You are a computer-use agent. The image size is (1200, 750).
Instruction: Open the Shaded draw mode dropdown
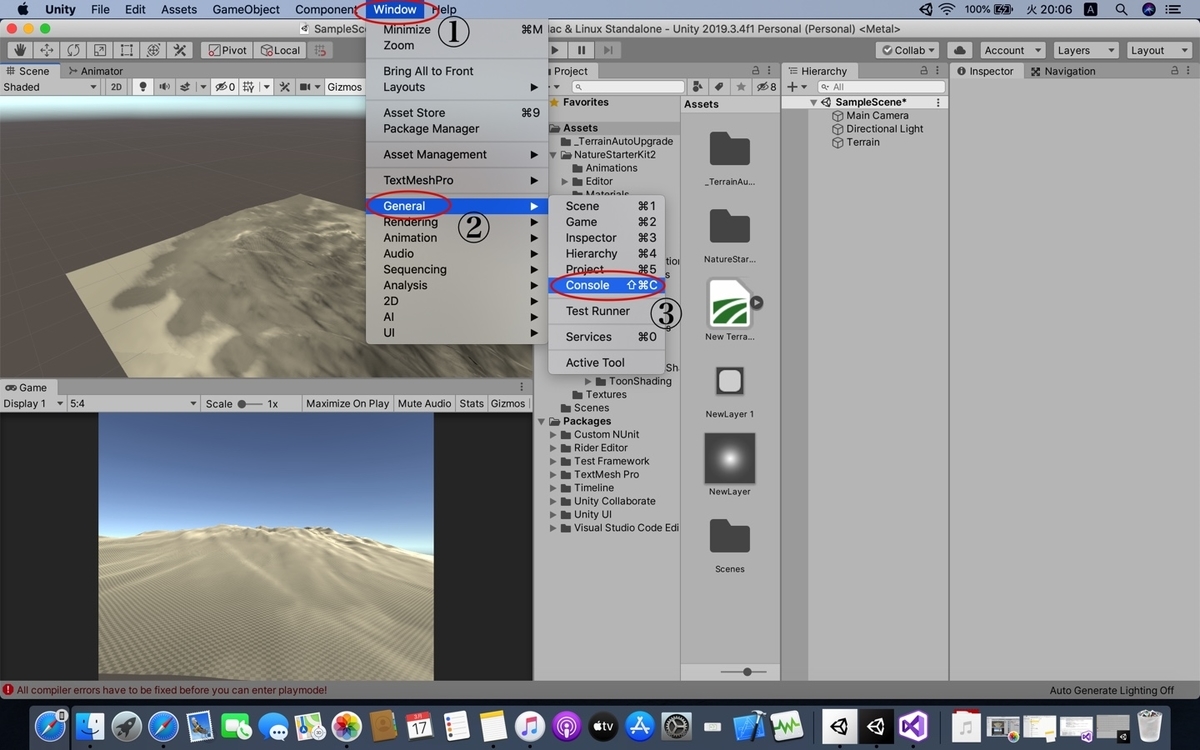50,87
